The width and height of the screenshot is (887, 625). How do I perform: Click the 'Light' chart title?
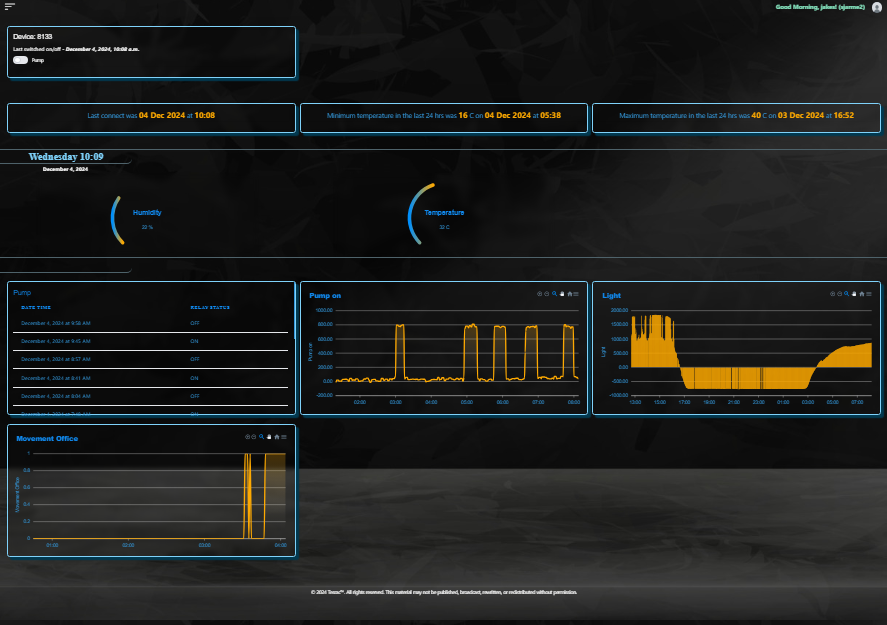click(x=611, y=296)
